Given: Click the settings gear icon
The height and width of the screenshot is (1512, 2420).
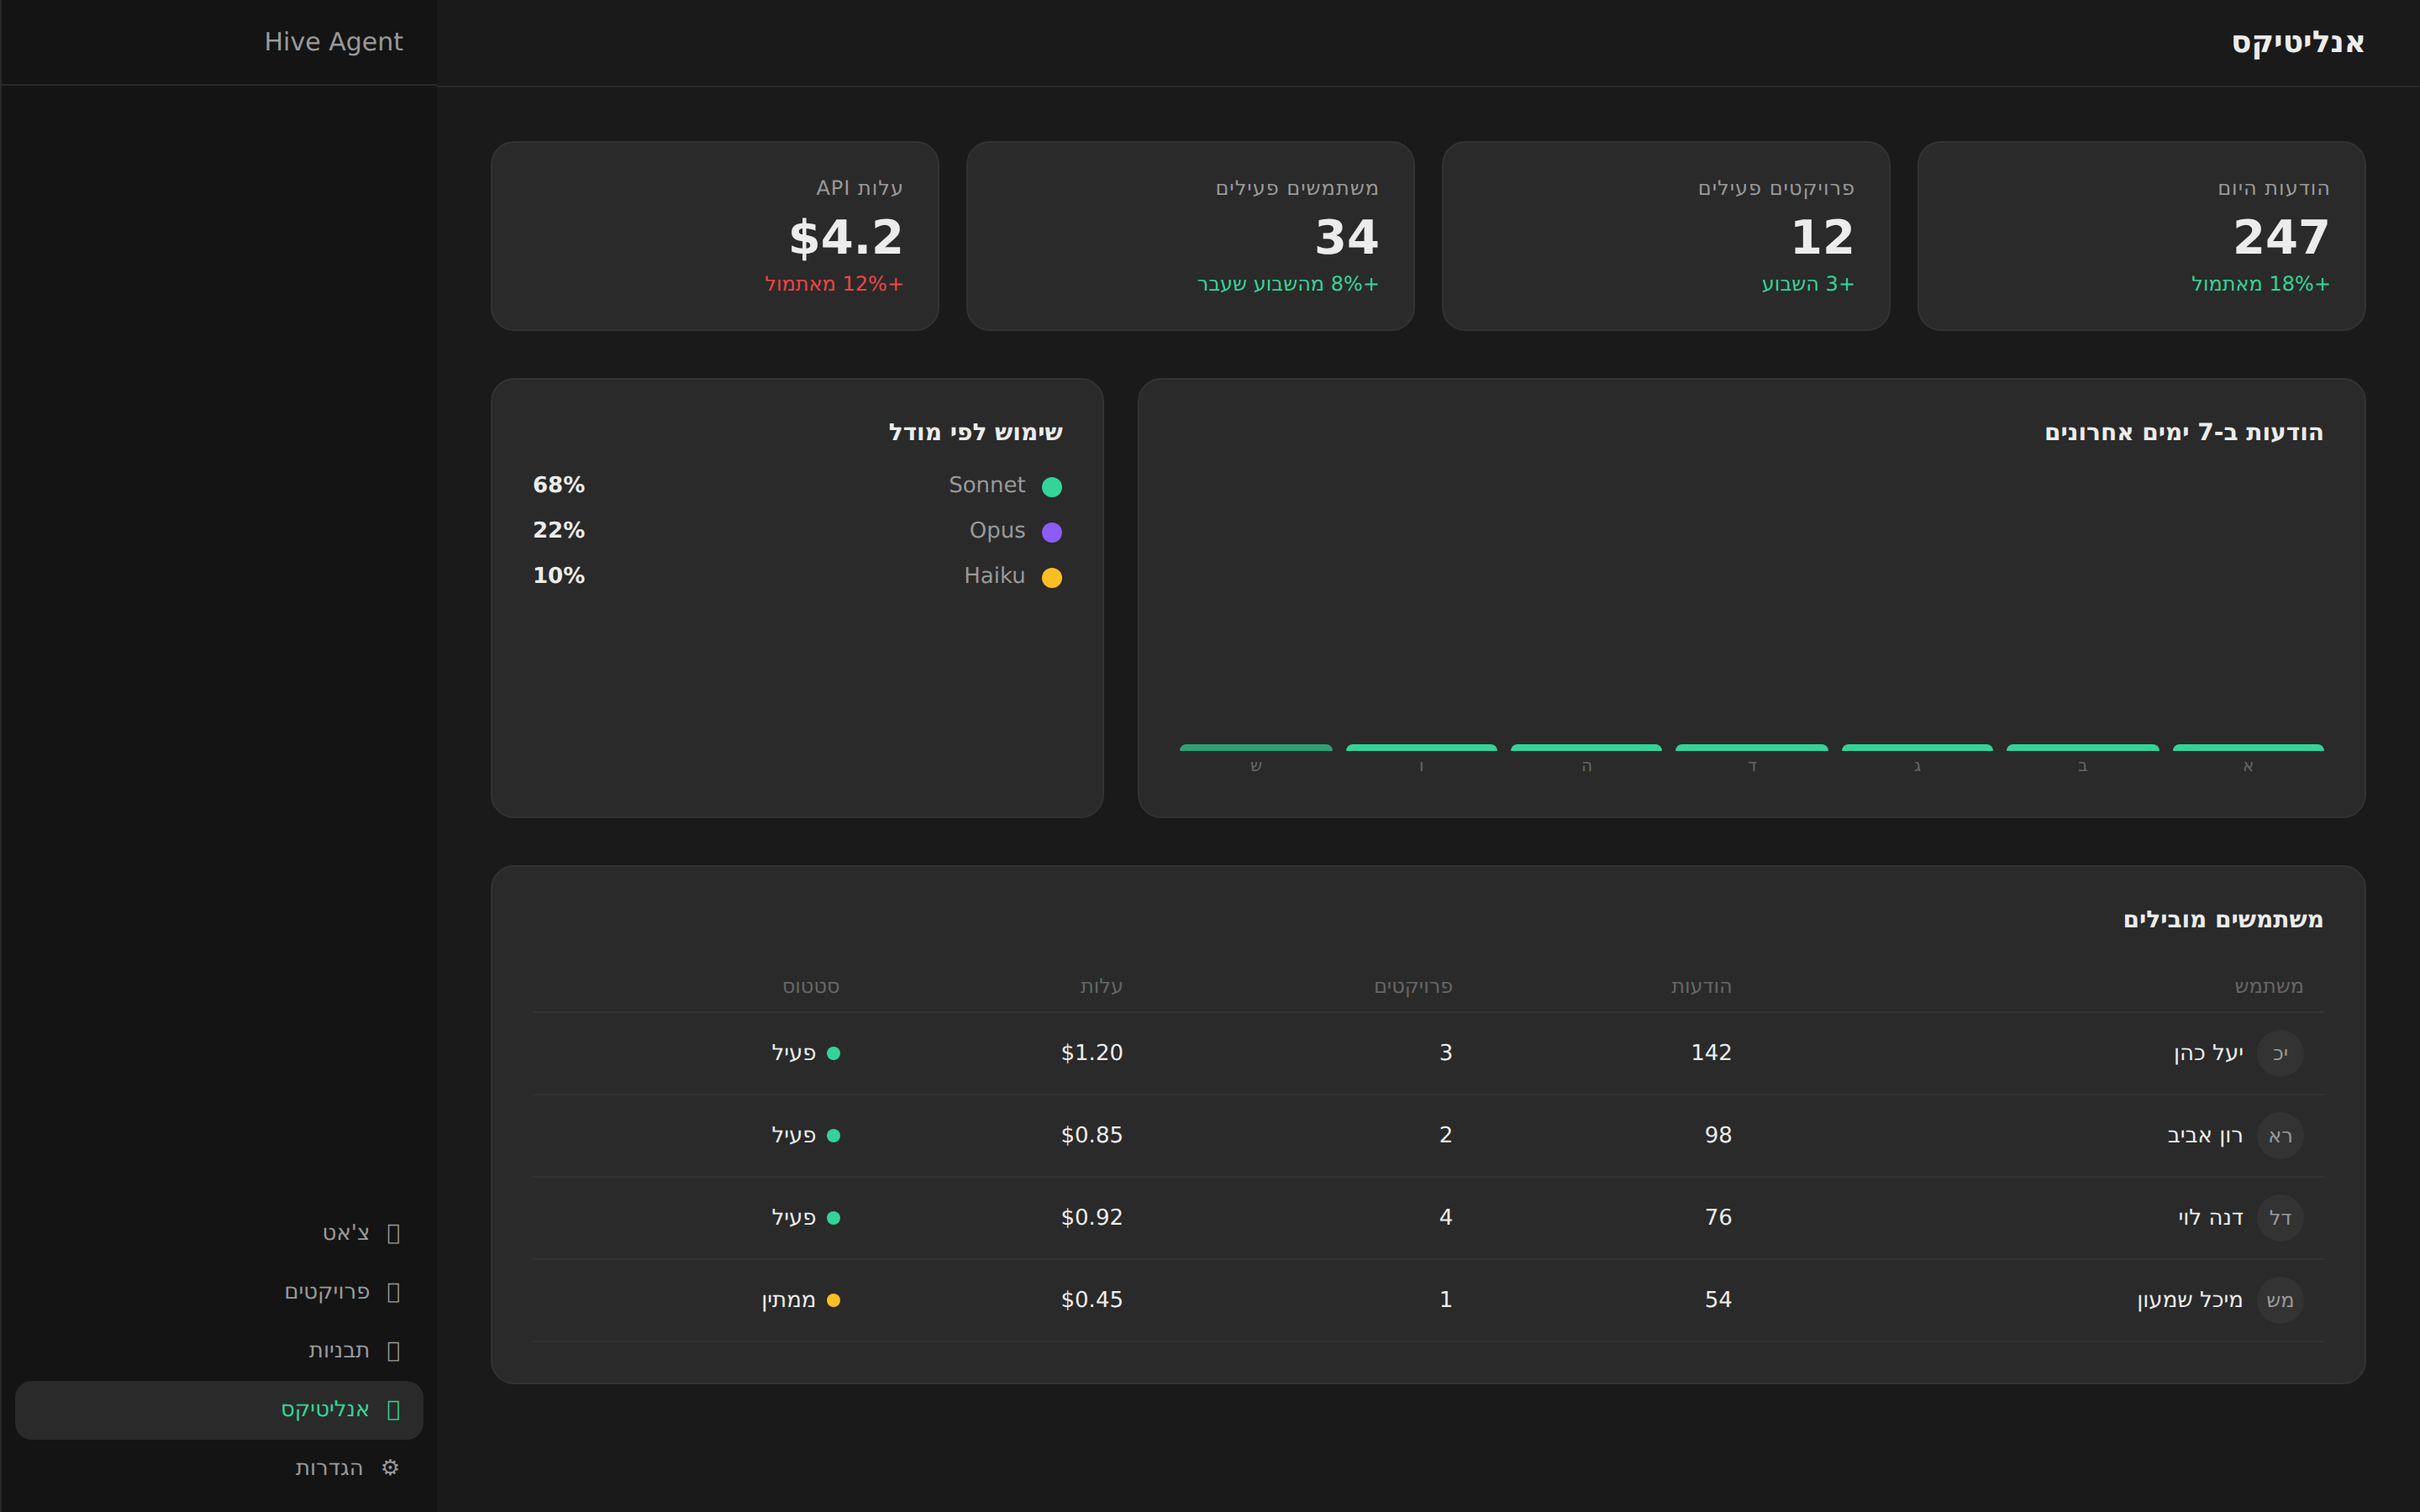Looking at the screenshot, I should click(x=390, y=1468).
